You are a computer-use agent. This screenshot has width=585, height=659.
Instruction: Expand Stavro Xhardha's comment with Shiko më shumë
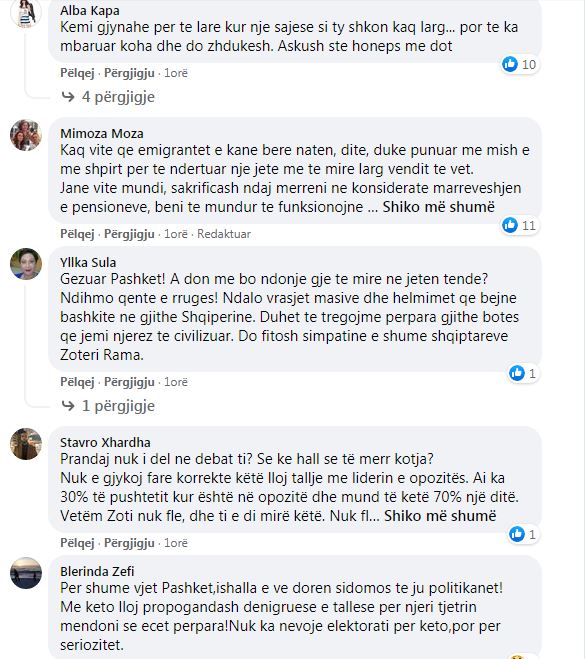440,516
